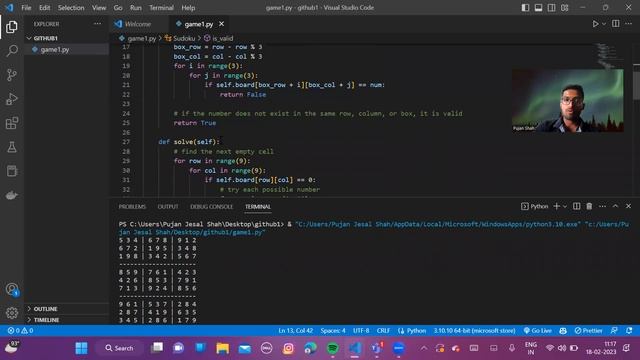Switch to the Terminal tab
The image size is (640, 360).
pyautogui.click(x=258, y=207)
